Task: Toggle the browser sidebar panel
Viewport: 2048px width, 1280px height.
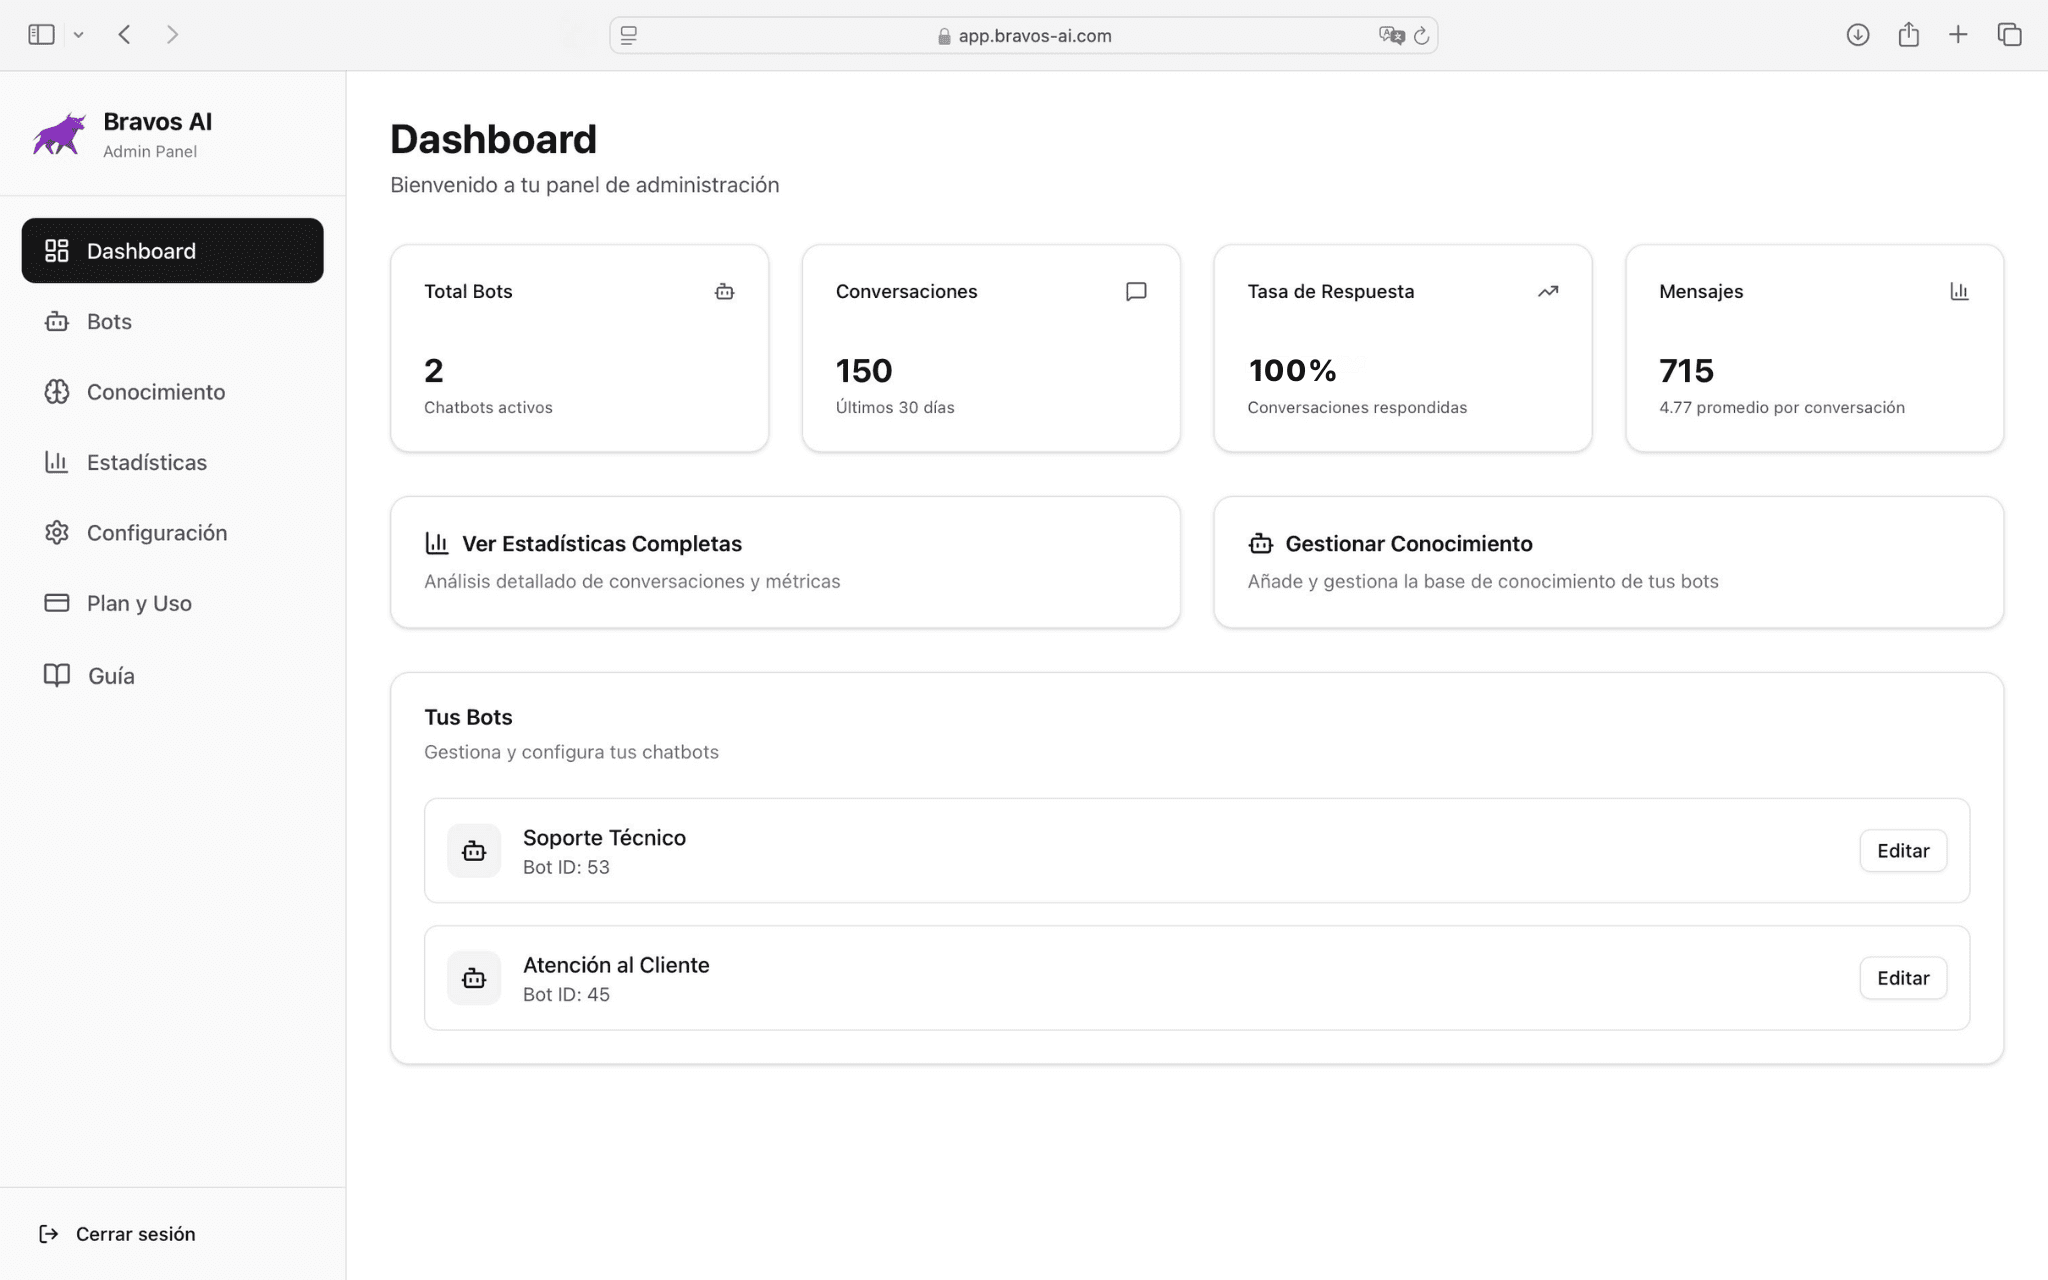Action: pyautogui.click(x=40, y=33)
